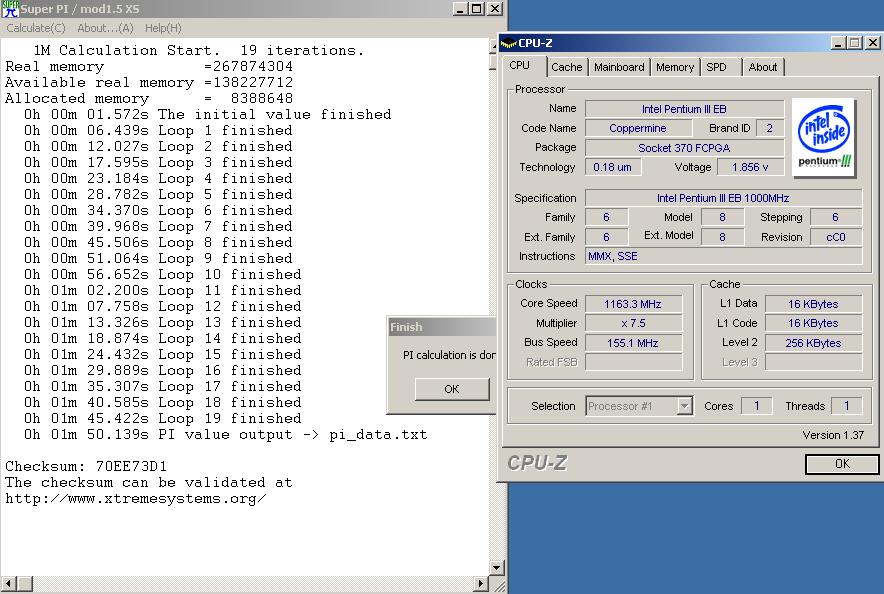This screenshot has height=594, width=884.
Task: Open the Processor #1 selection dropdown
Action: (x=684, y=406)
